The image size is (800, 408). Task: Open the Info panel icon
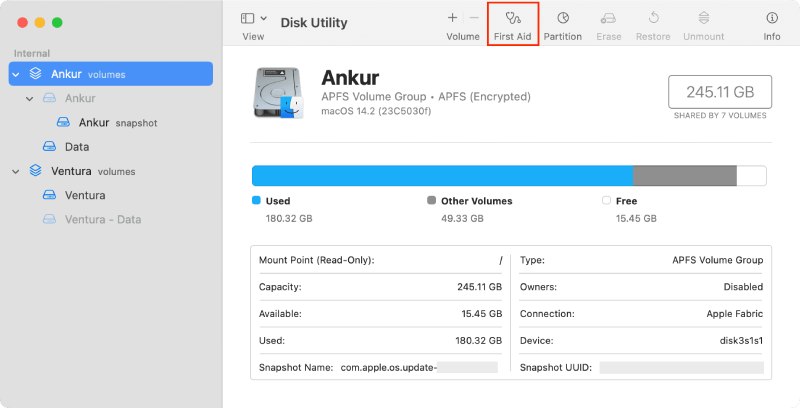(x=772, y=18)
